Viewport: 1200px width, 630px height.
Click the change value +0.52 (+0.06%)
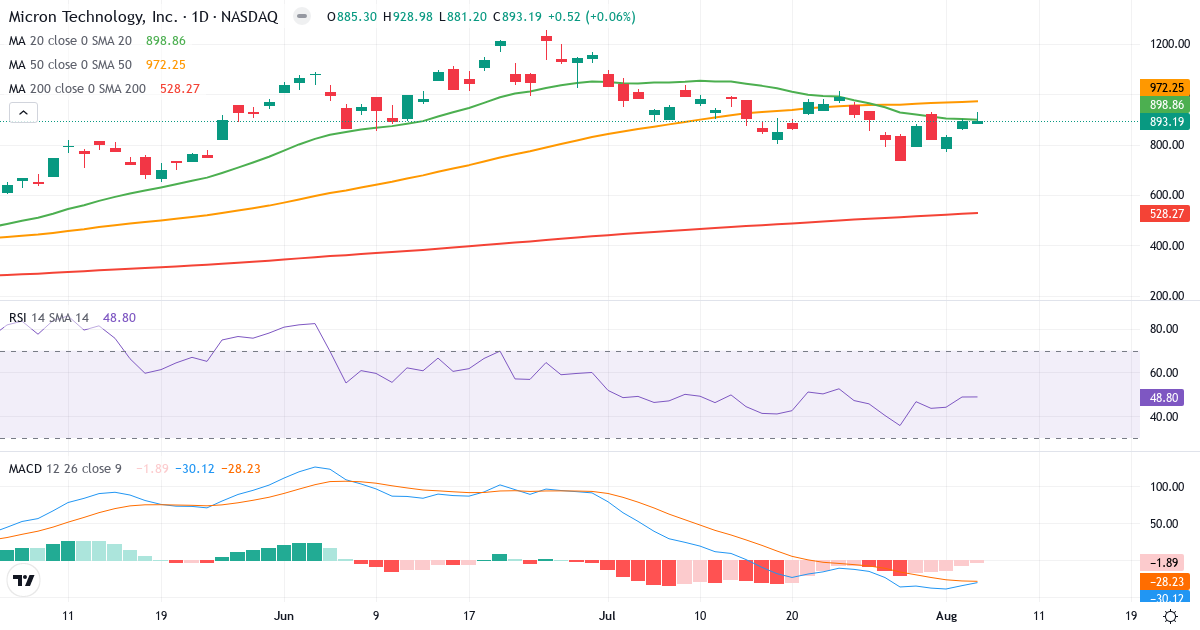pyautogui.click(x=592, y=17)
